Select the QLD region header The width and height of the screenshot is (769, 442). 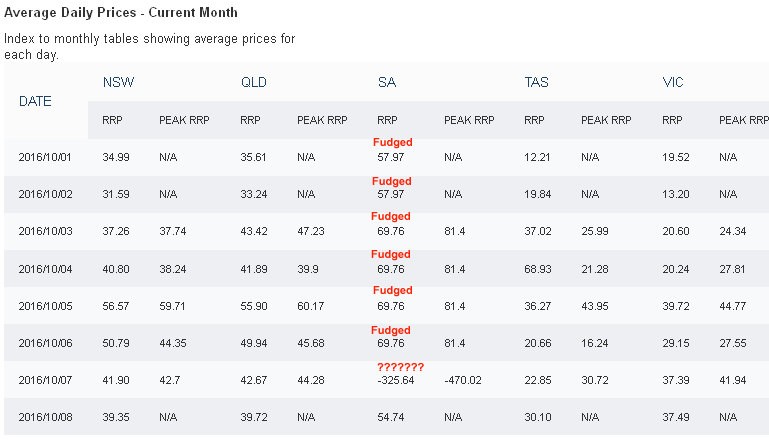[254, 82]
